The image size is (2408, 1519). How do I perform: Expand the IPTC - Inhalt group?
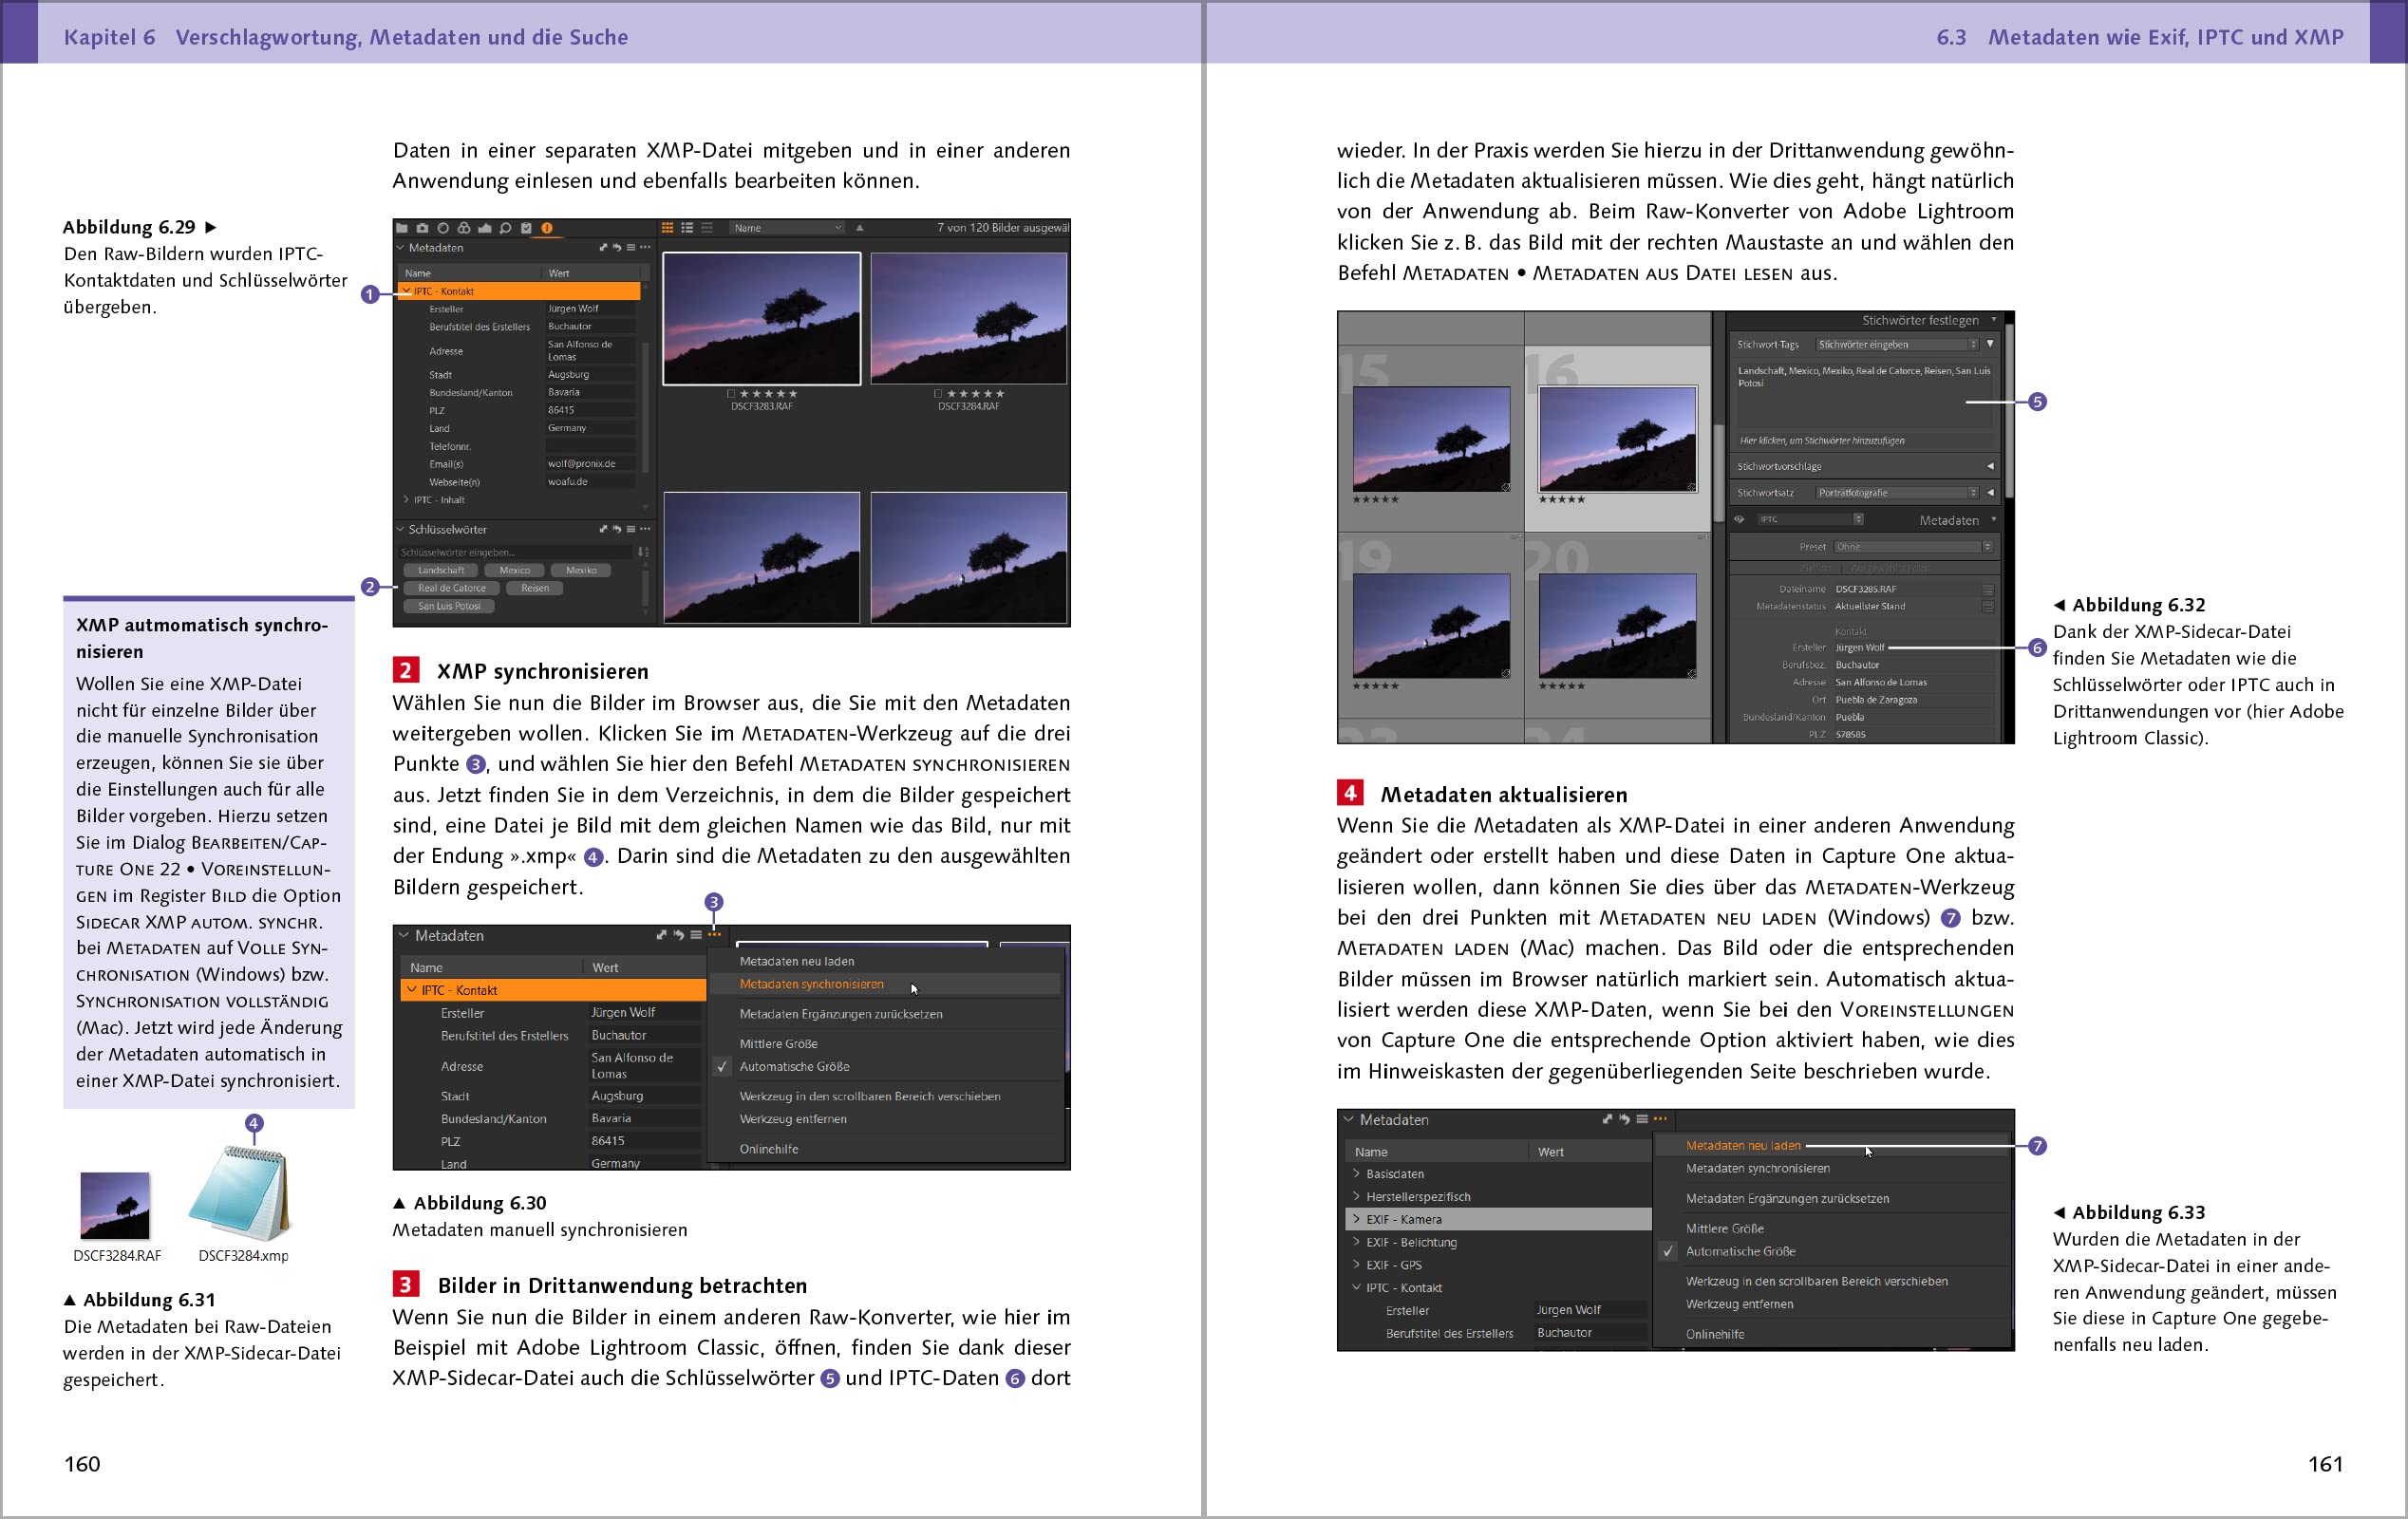[x=406, y=499]
